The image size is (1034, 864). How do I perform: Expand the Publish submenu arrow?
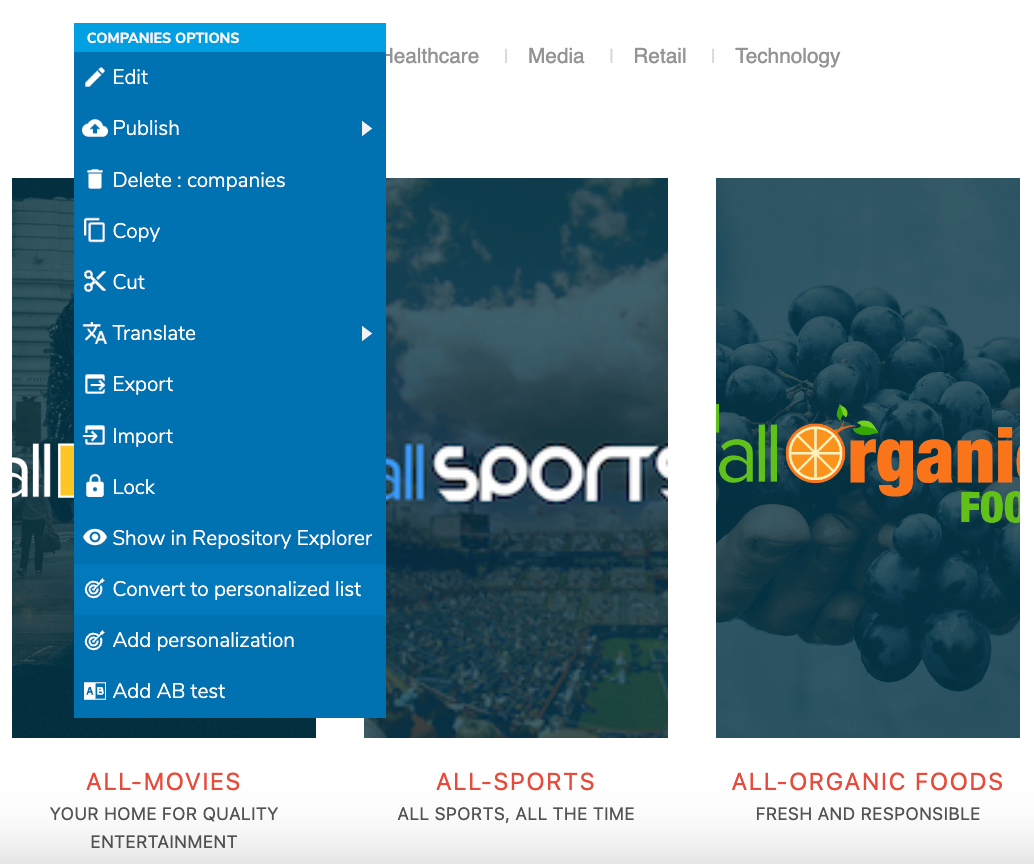(367, 128)
